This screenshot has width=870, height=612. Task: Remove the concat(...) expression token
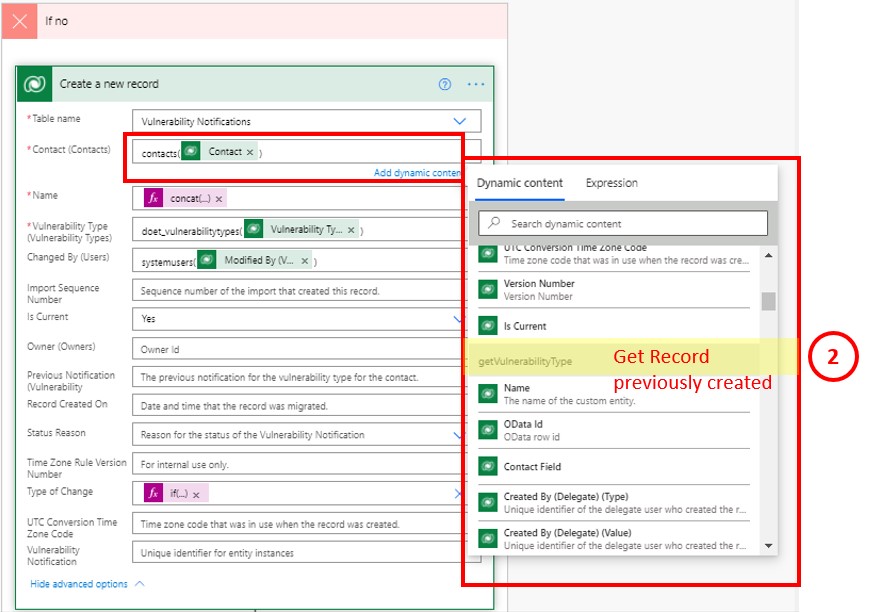[x=219, y=198]
